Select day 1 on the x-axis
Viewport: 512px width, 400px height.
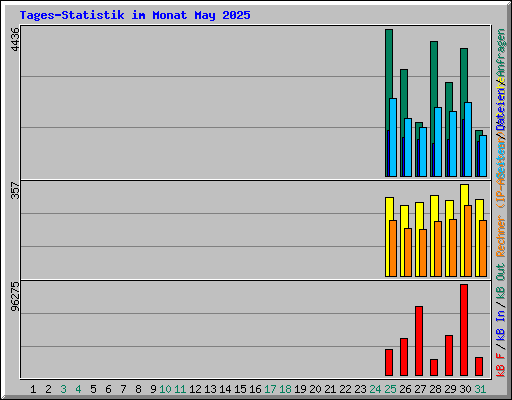[33, 389]
